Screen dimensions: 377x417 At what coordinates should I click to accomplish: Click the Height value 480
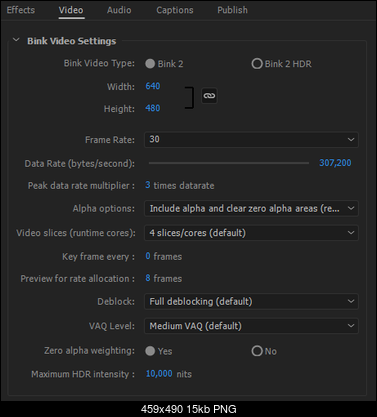(x=153, y=108)
